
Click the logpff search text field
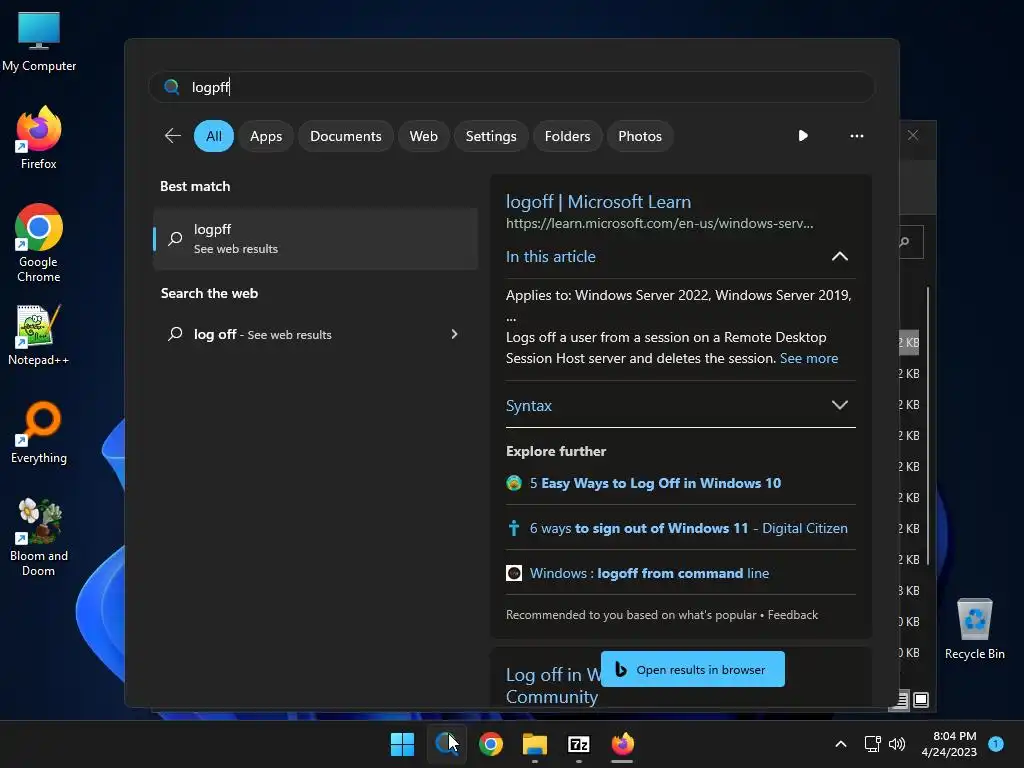512,87
